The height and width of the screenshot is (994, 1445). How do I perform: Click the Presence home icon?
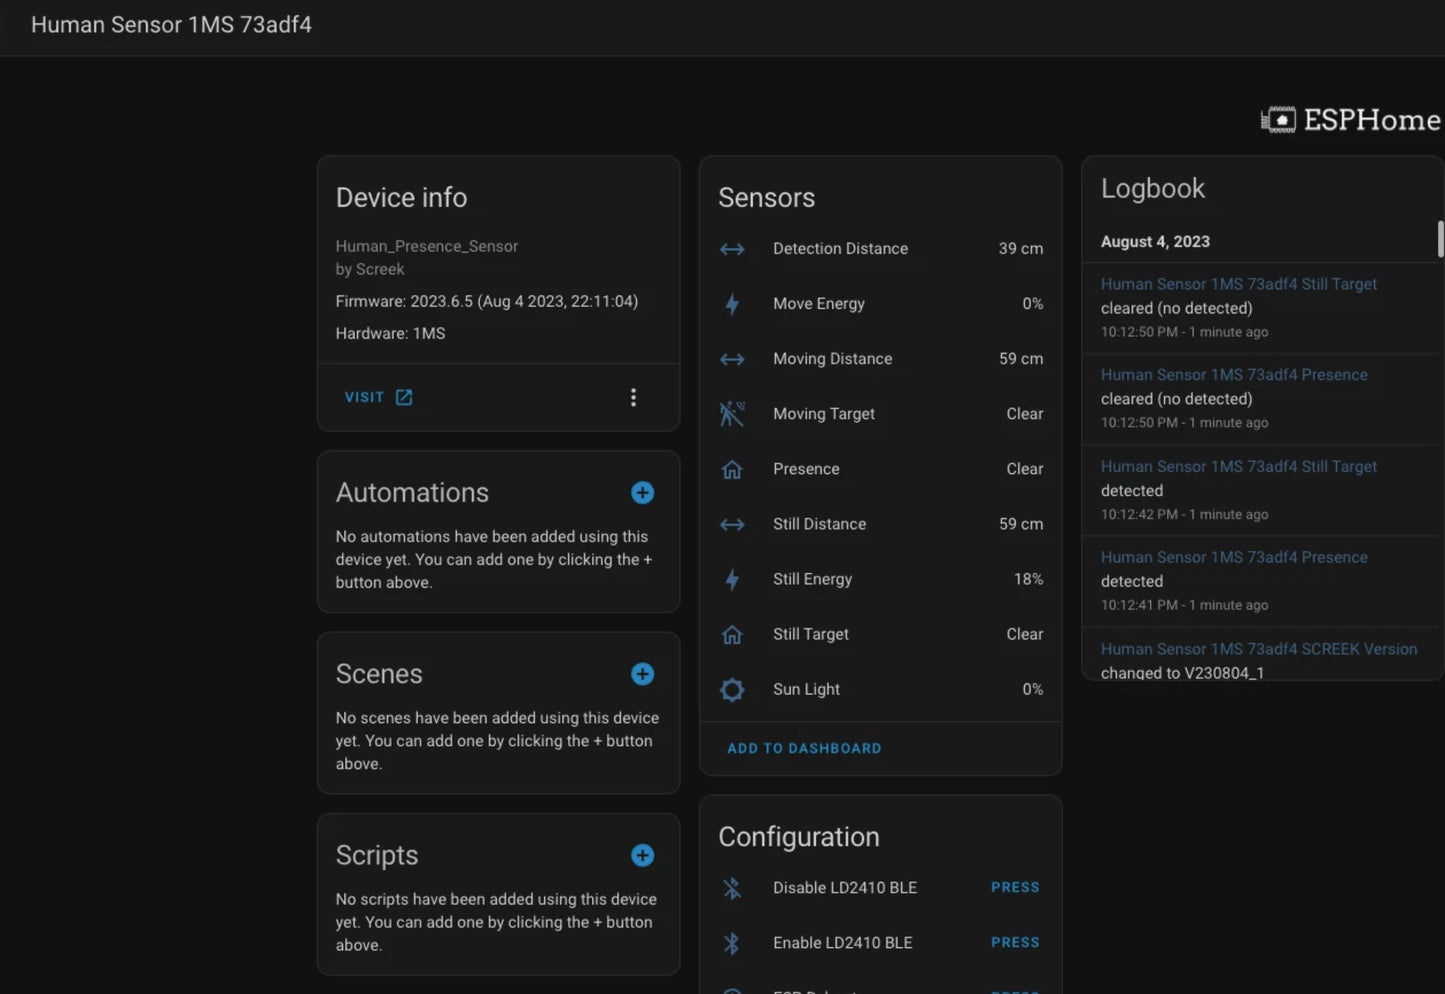point(732,469)
